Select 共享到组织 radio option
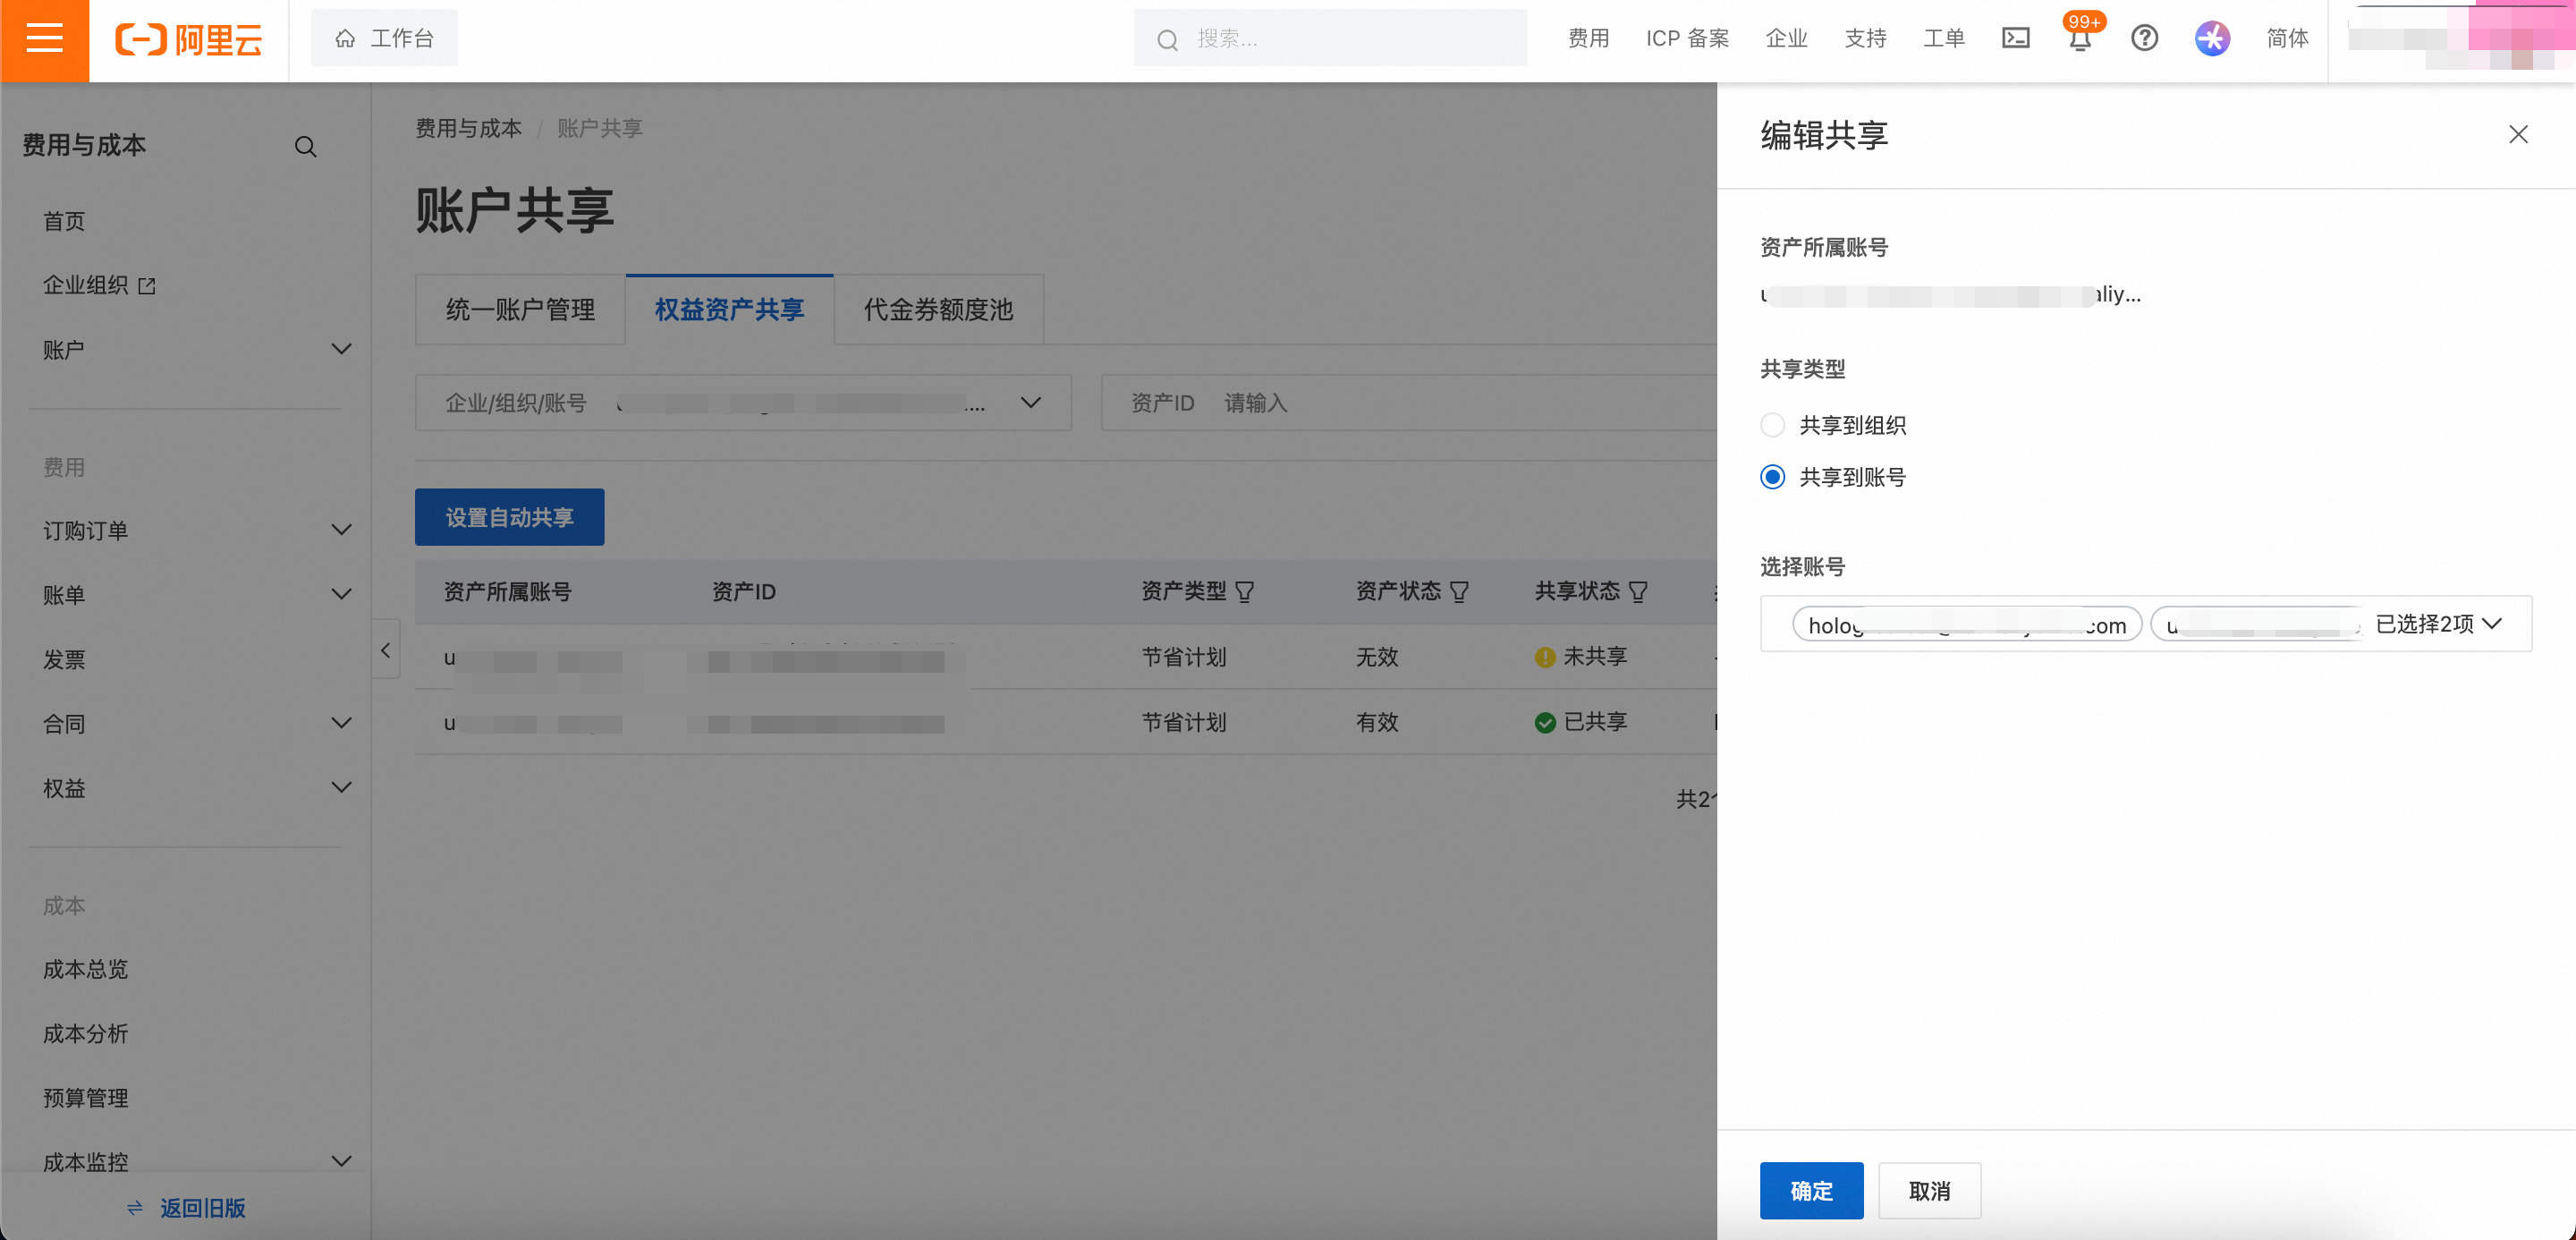Image resolution: width=2576 pixels, height=1240 pixels. (1772, 425)
